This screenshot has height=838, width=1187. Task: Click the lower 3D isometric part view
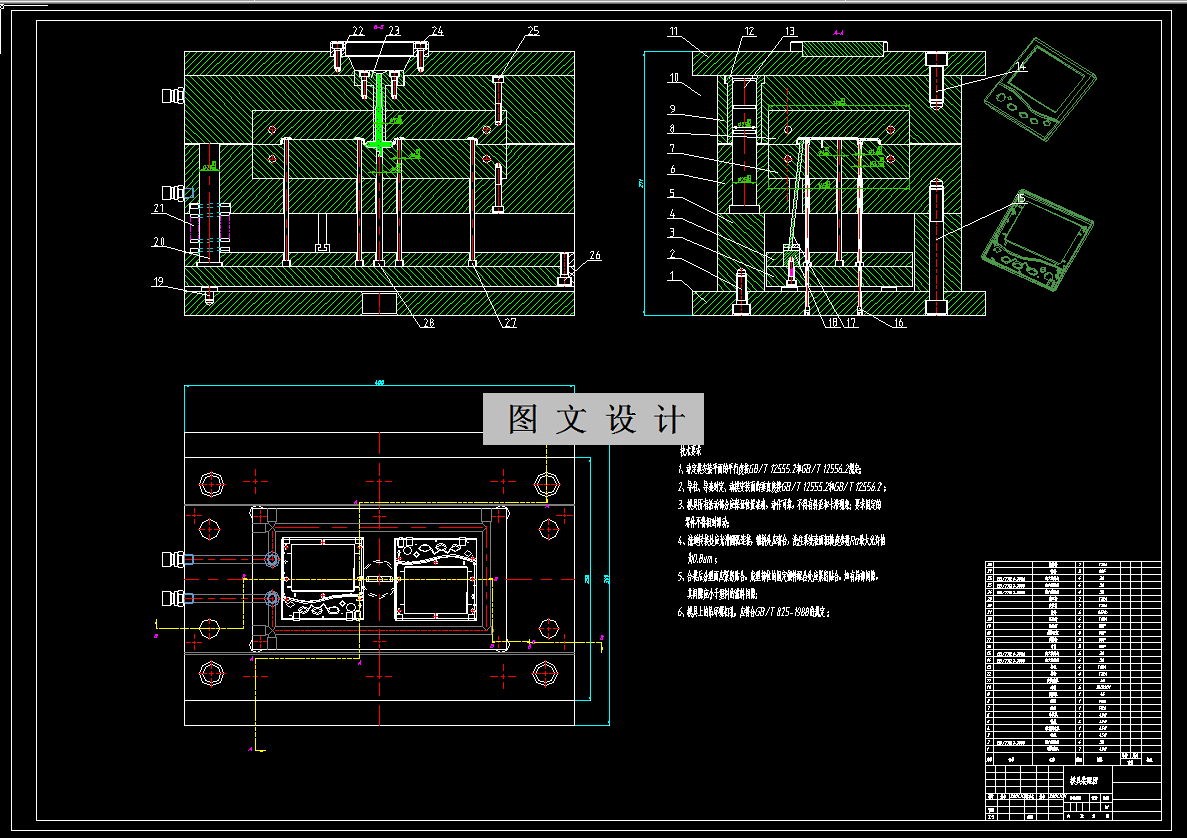[x=1038, y=241]
